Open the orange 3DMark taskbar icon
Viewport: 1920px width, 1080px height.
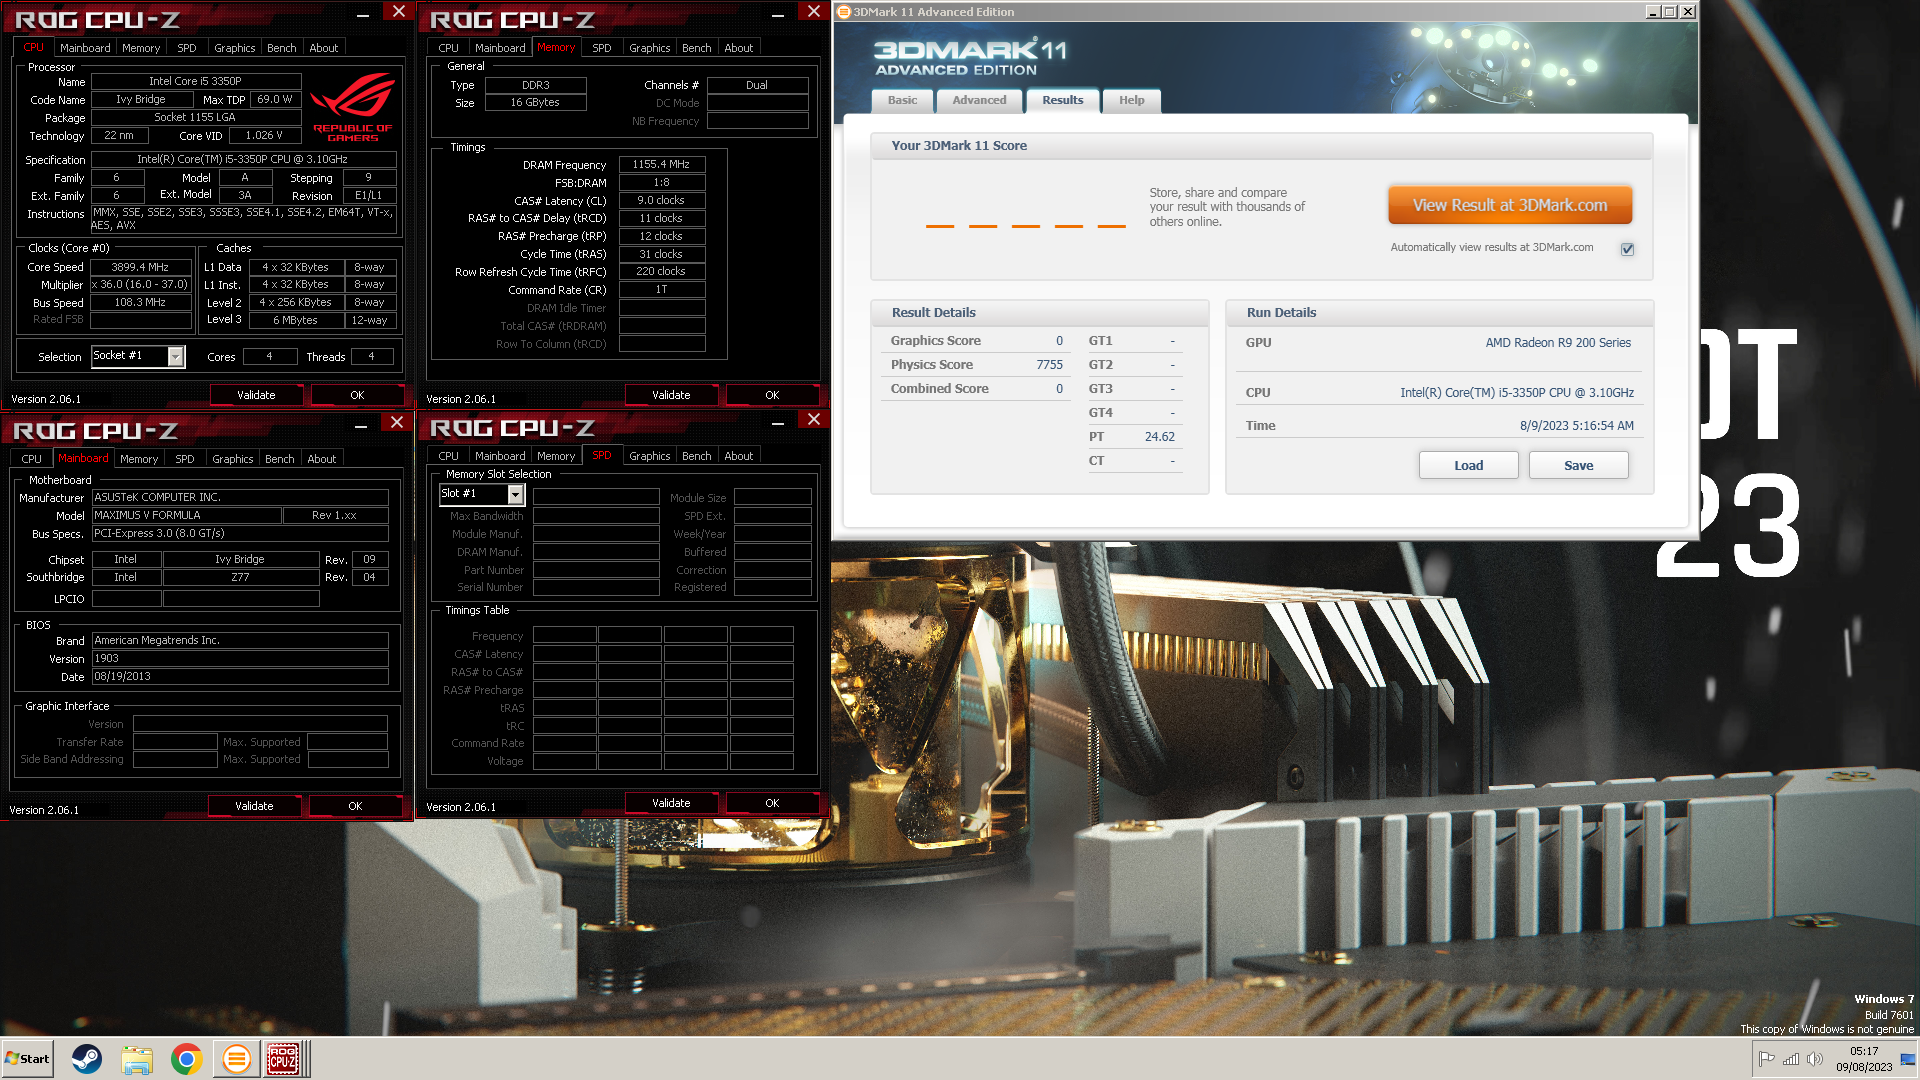pyautogui.click(x=236, y=1058)
